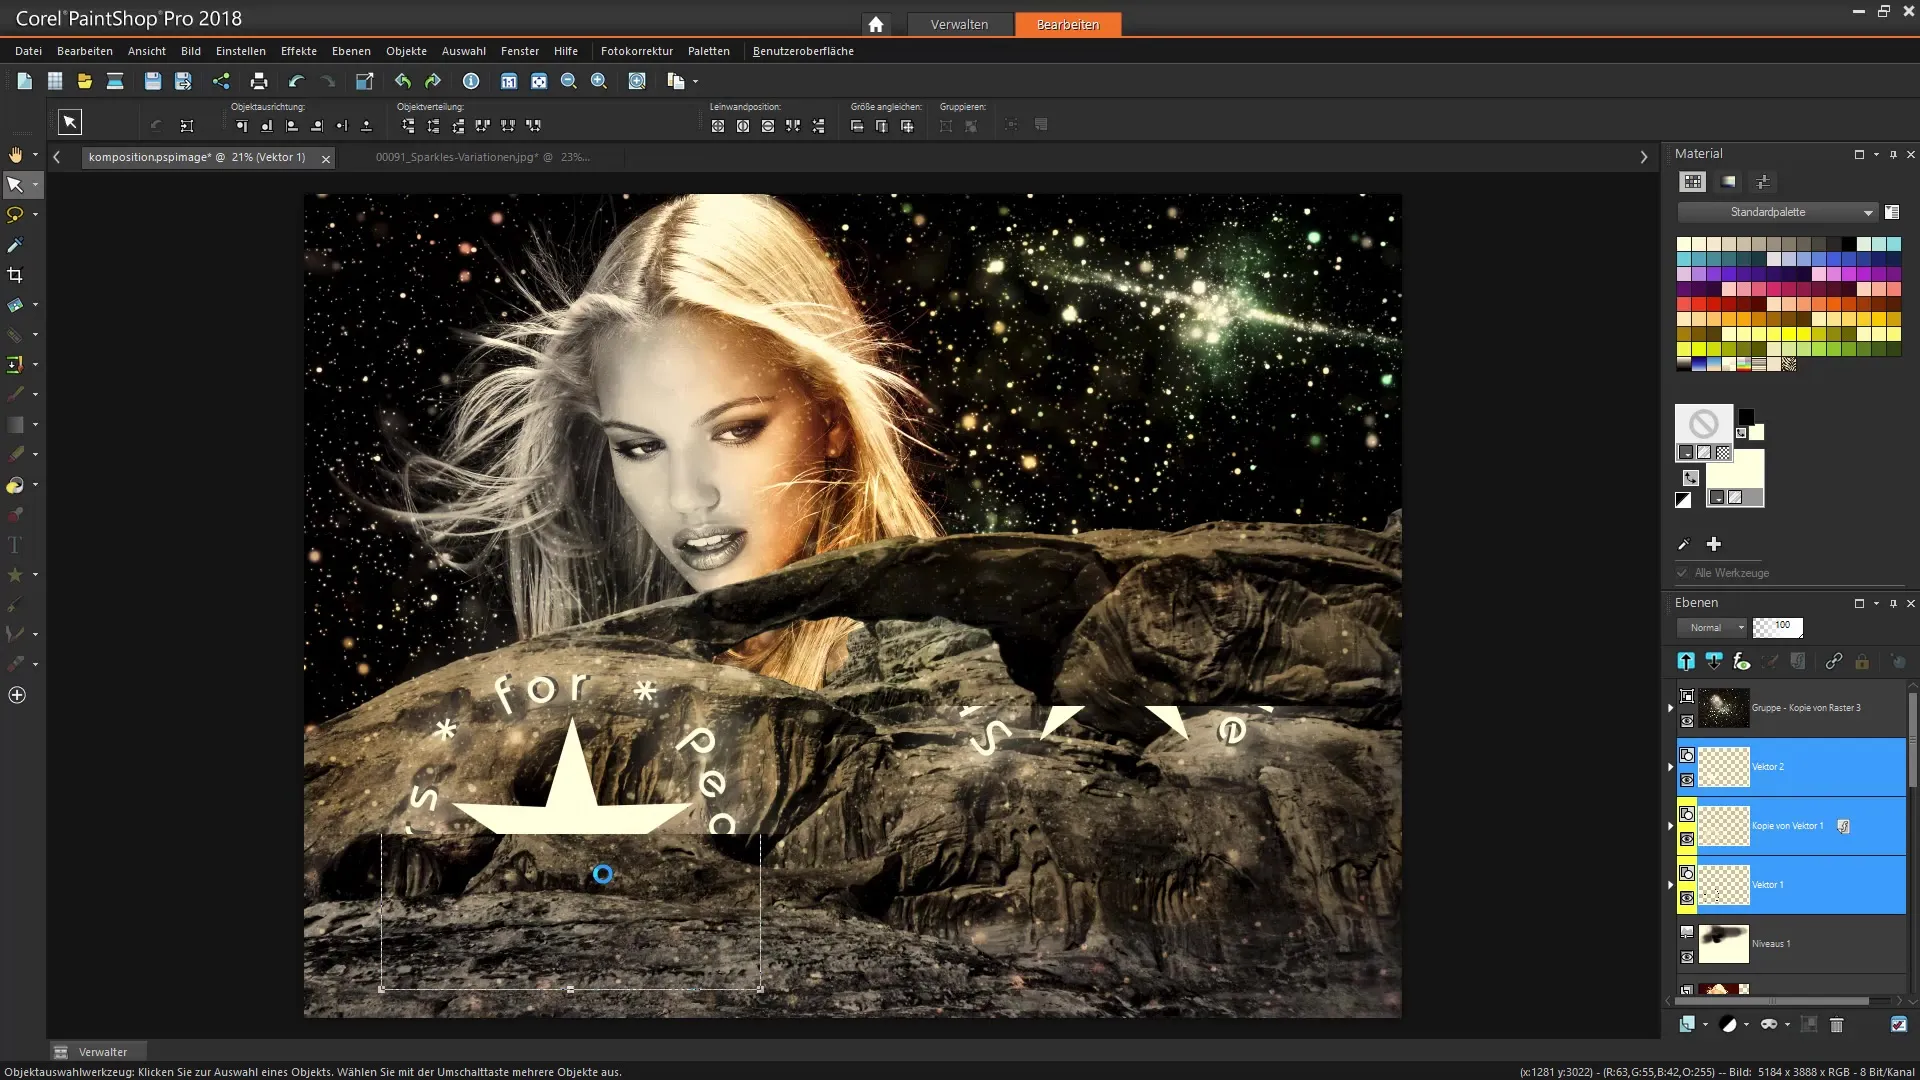Switch to the Bearbeiten workspace
1920x1080 pixels.
[1068, 24]
